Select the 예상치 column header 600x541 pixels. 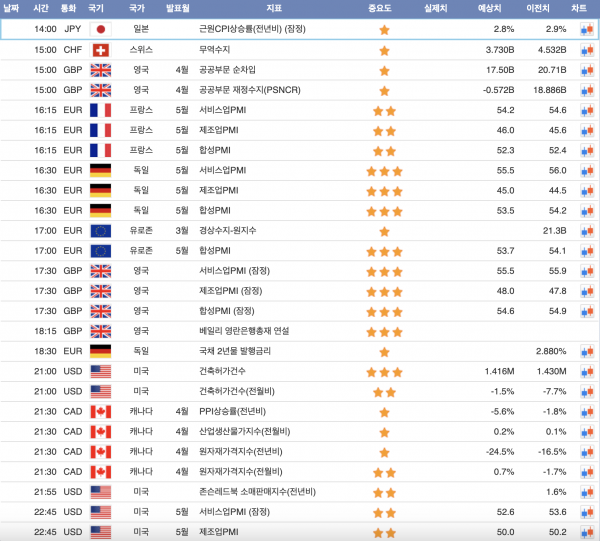(490, 8)
